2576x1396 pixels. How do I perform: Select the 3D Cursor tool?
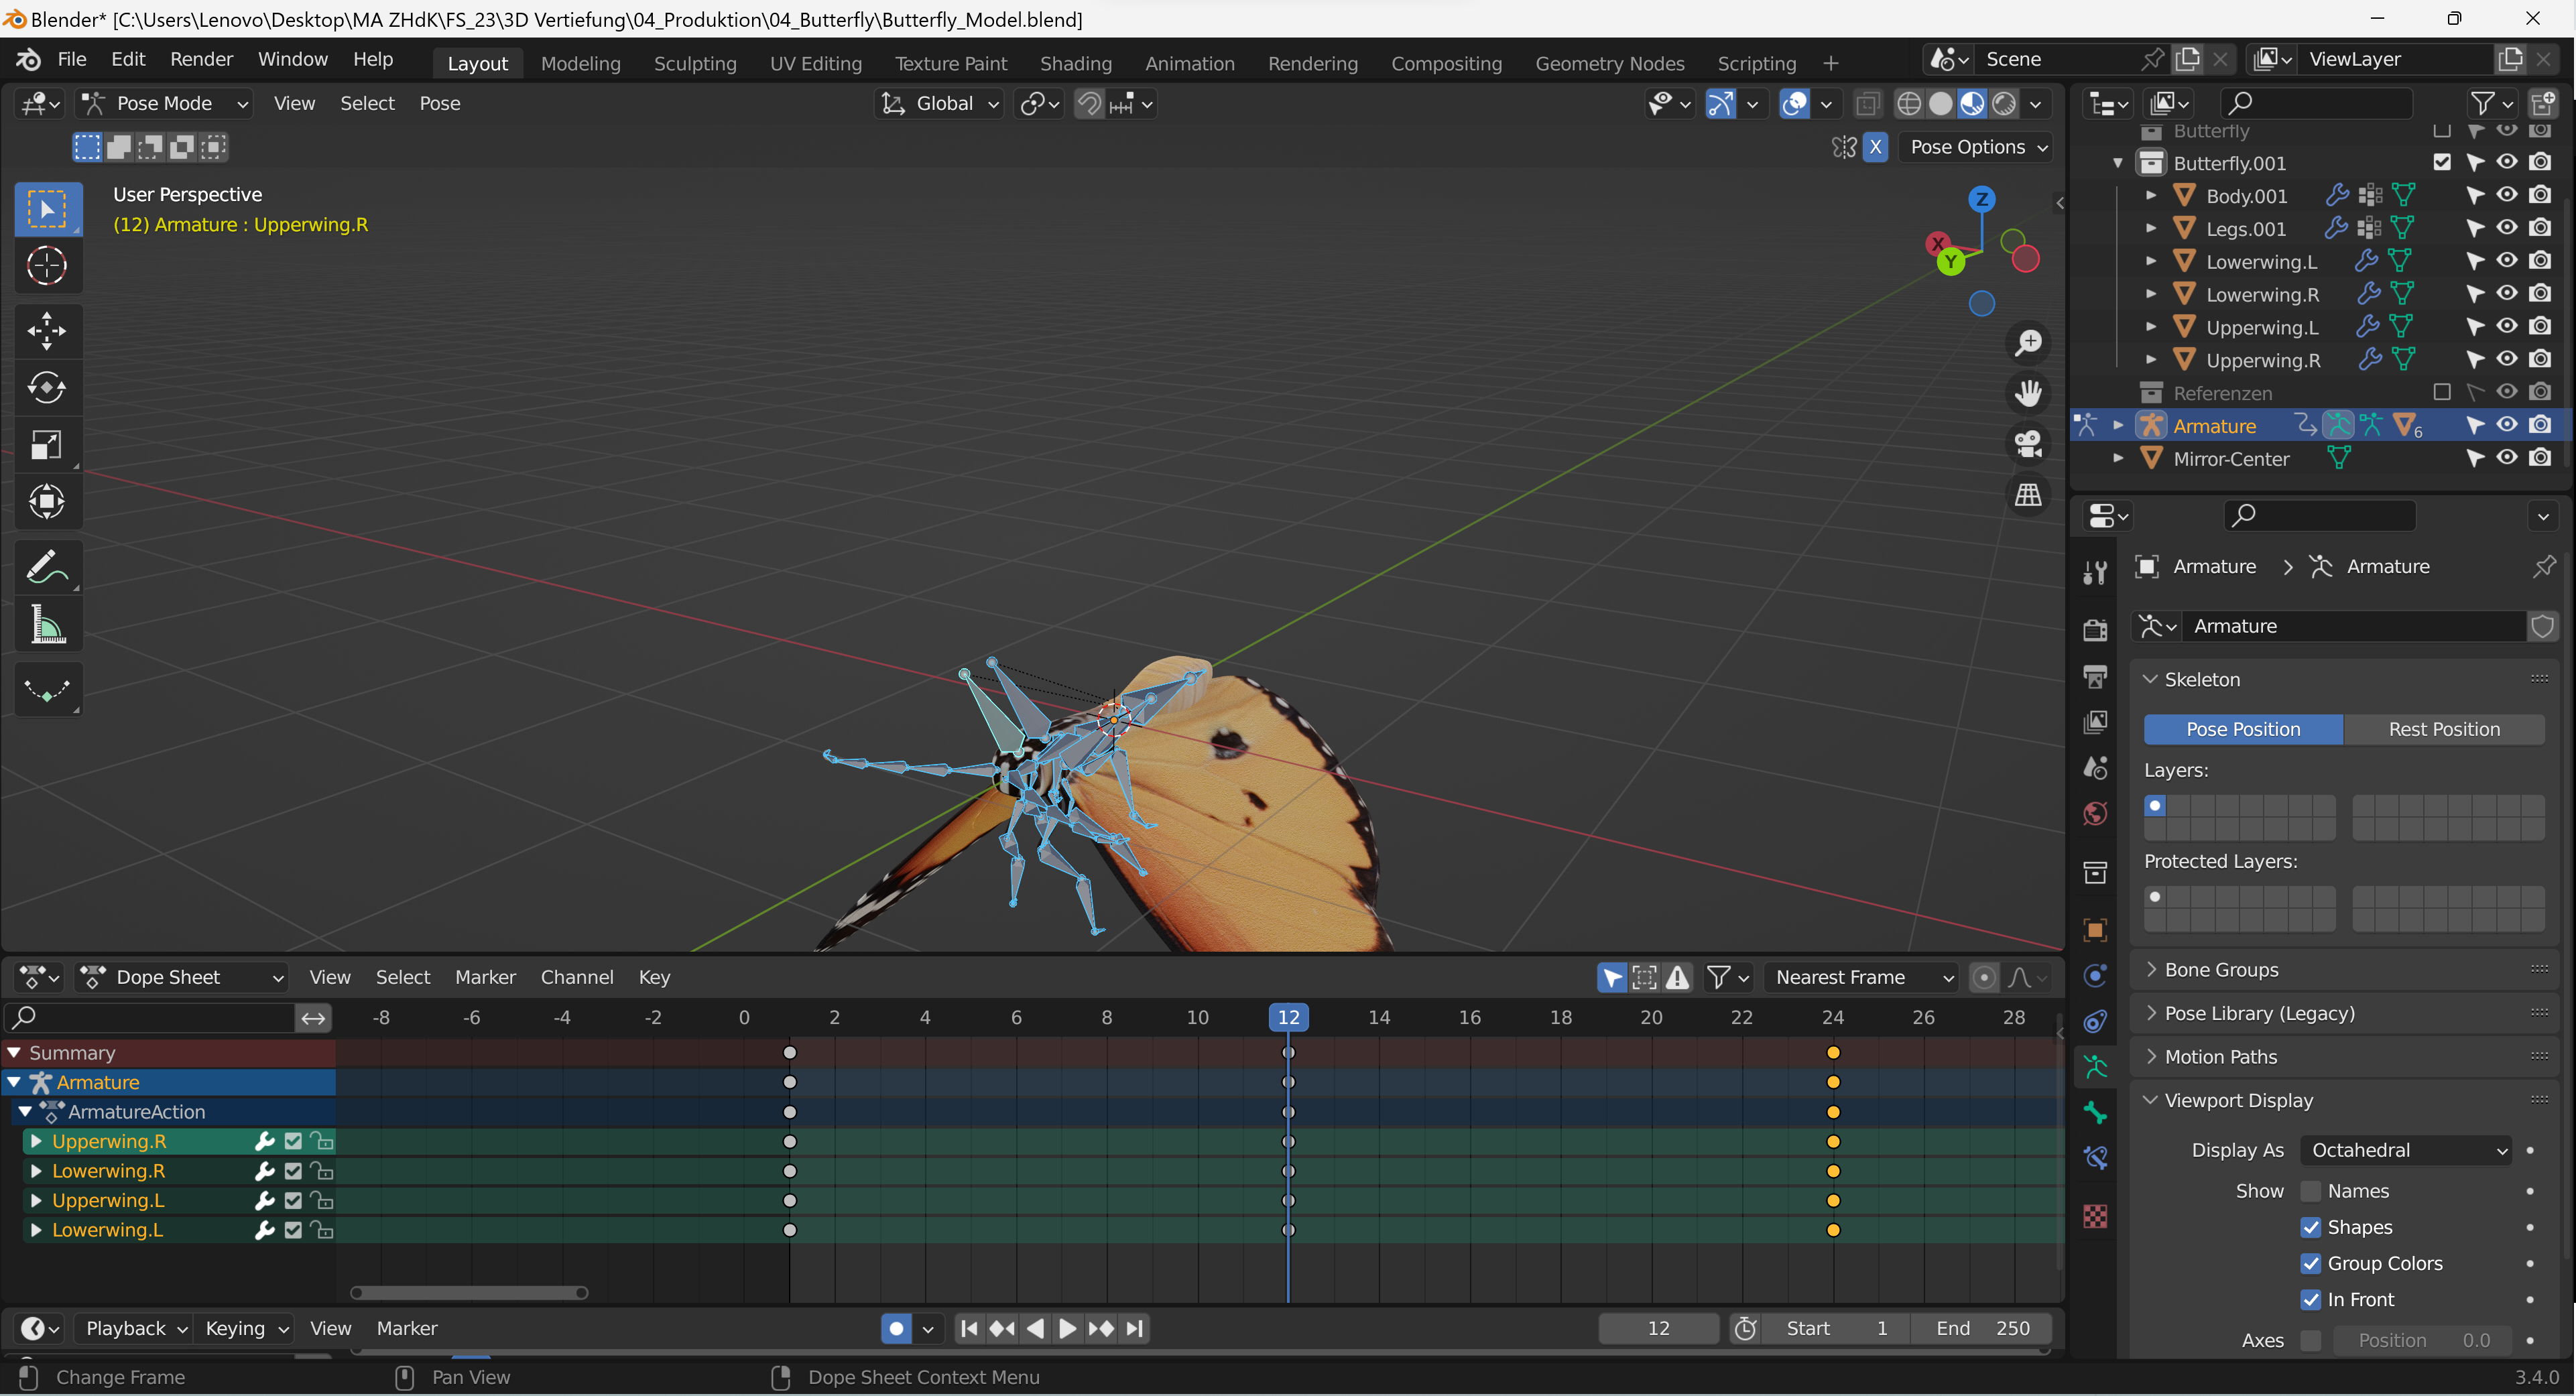[x=46, y=266]
